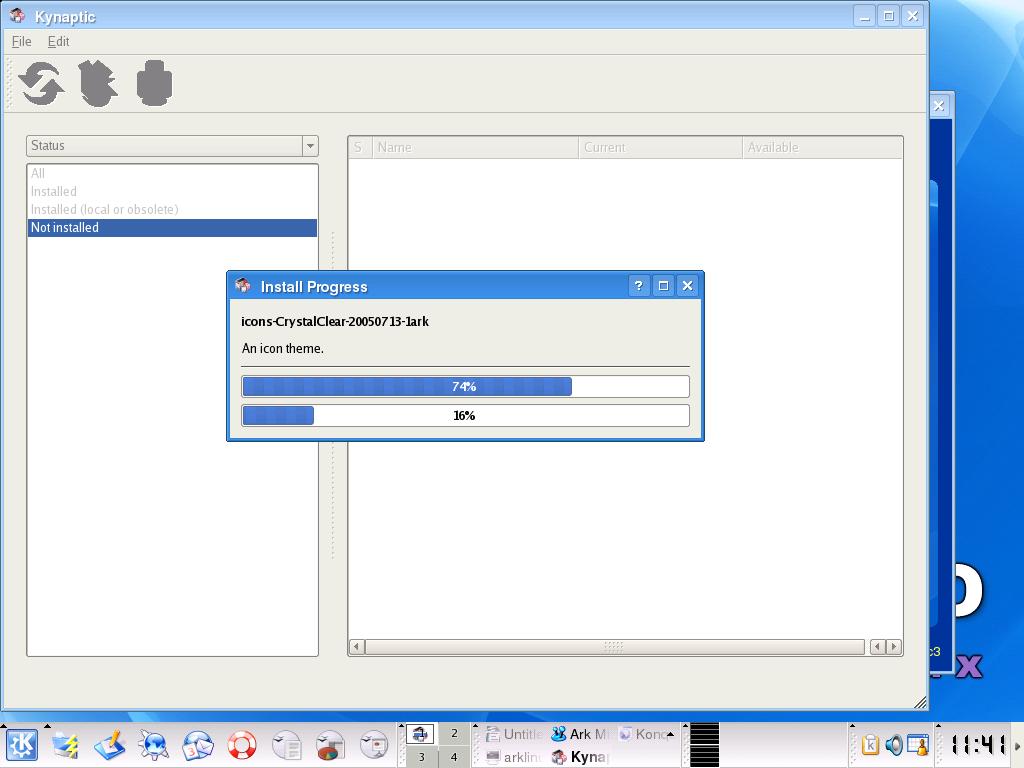Select the 'Installed' status filter
The width and height of the screenshot is (1024, 768).
point(172,191)
